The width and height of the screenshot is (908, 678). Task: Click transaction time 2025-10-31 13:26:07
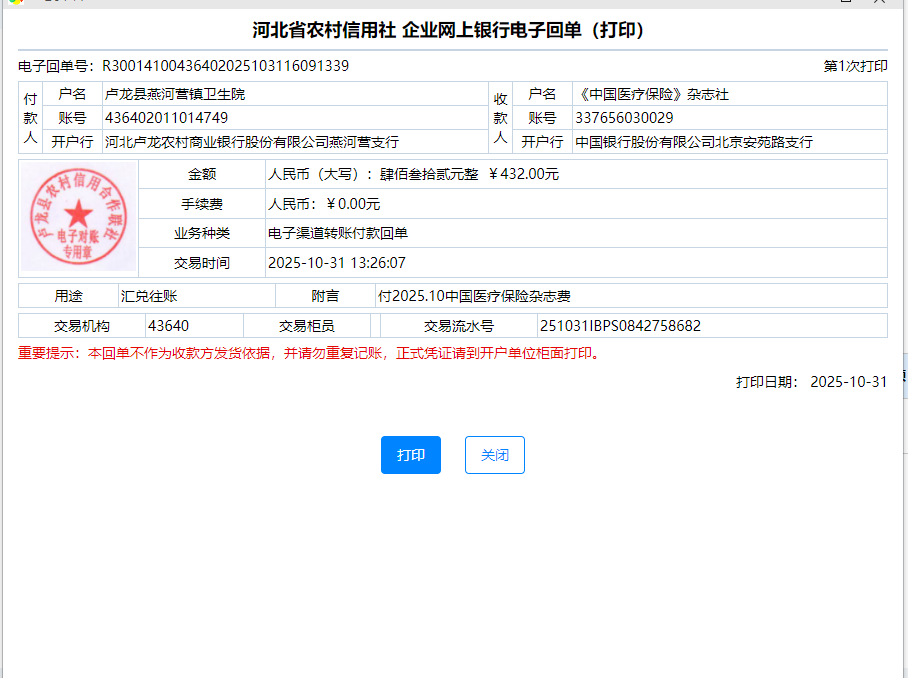(336, 263)
